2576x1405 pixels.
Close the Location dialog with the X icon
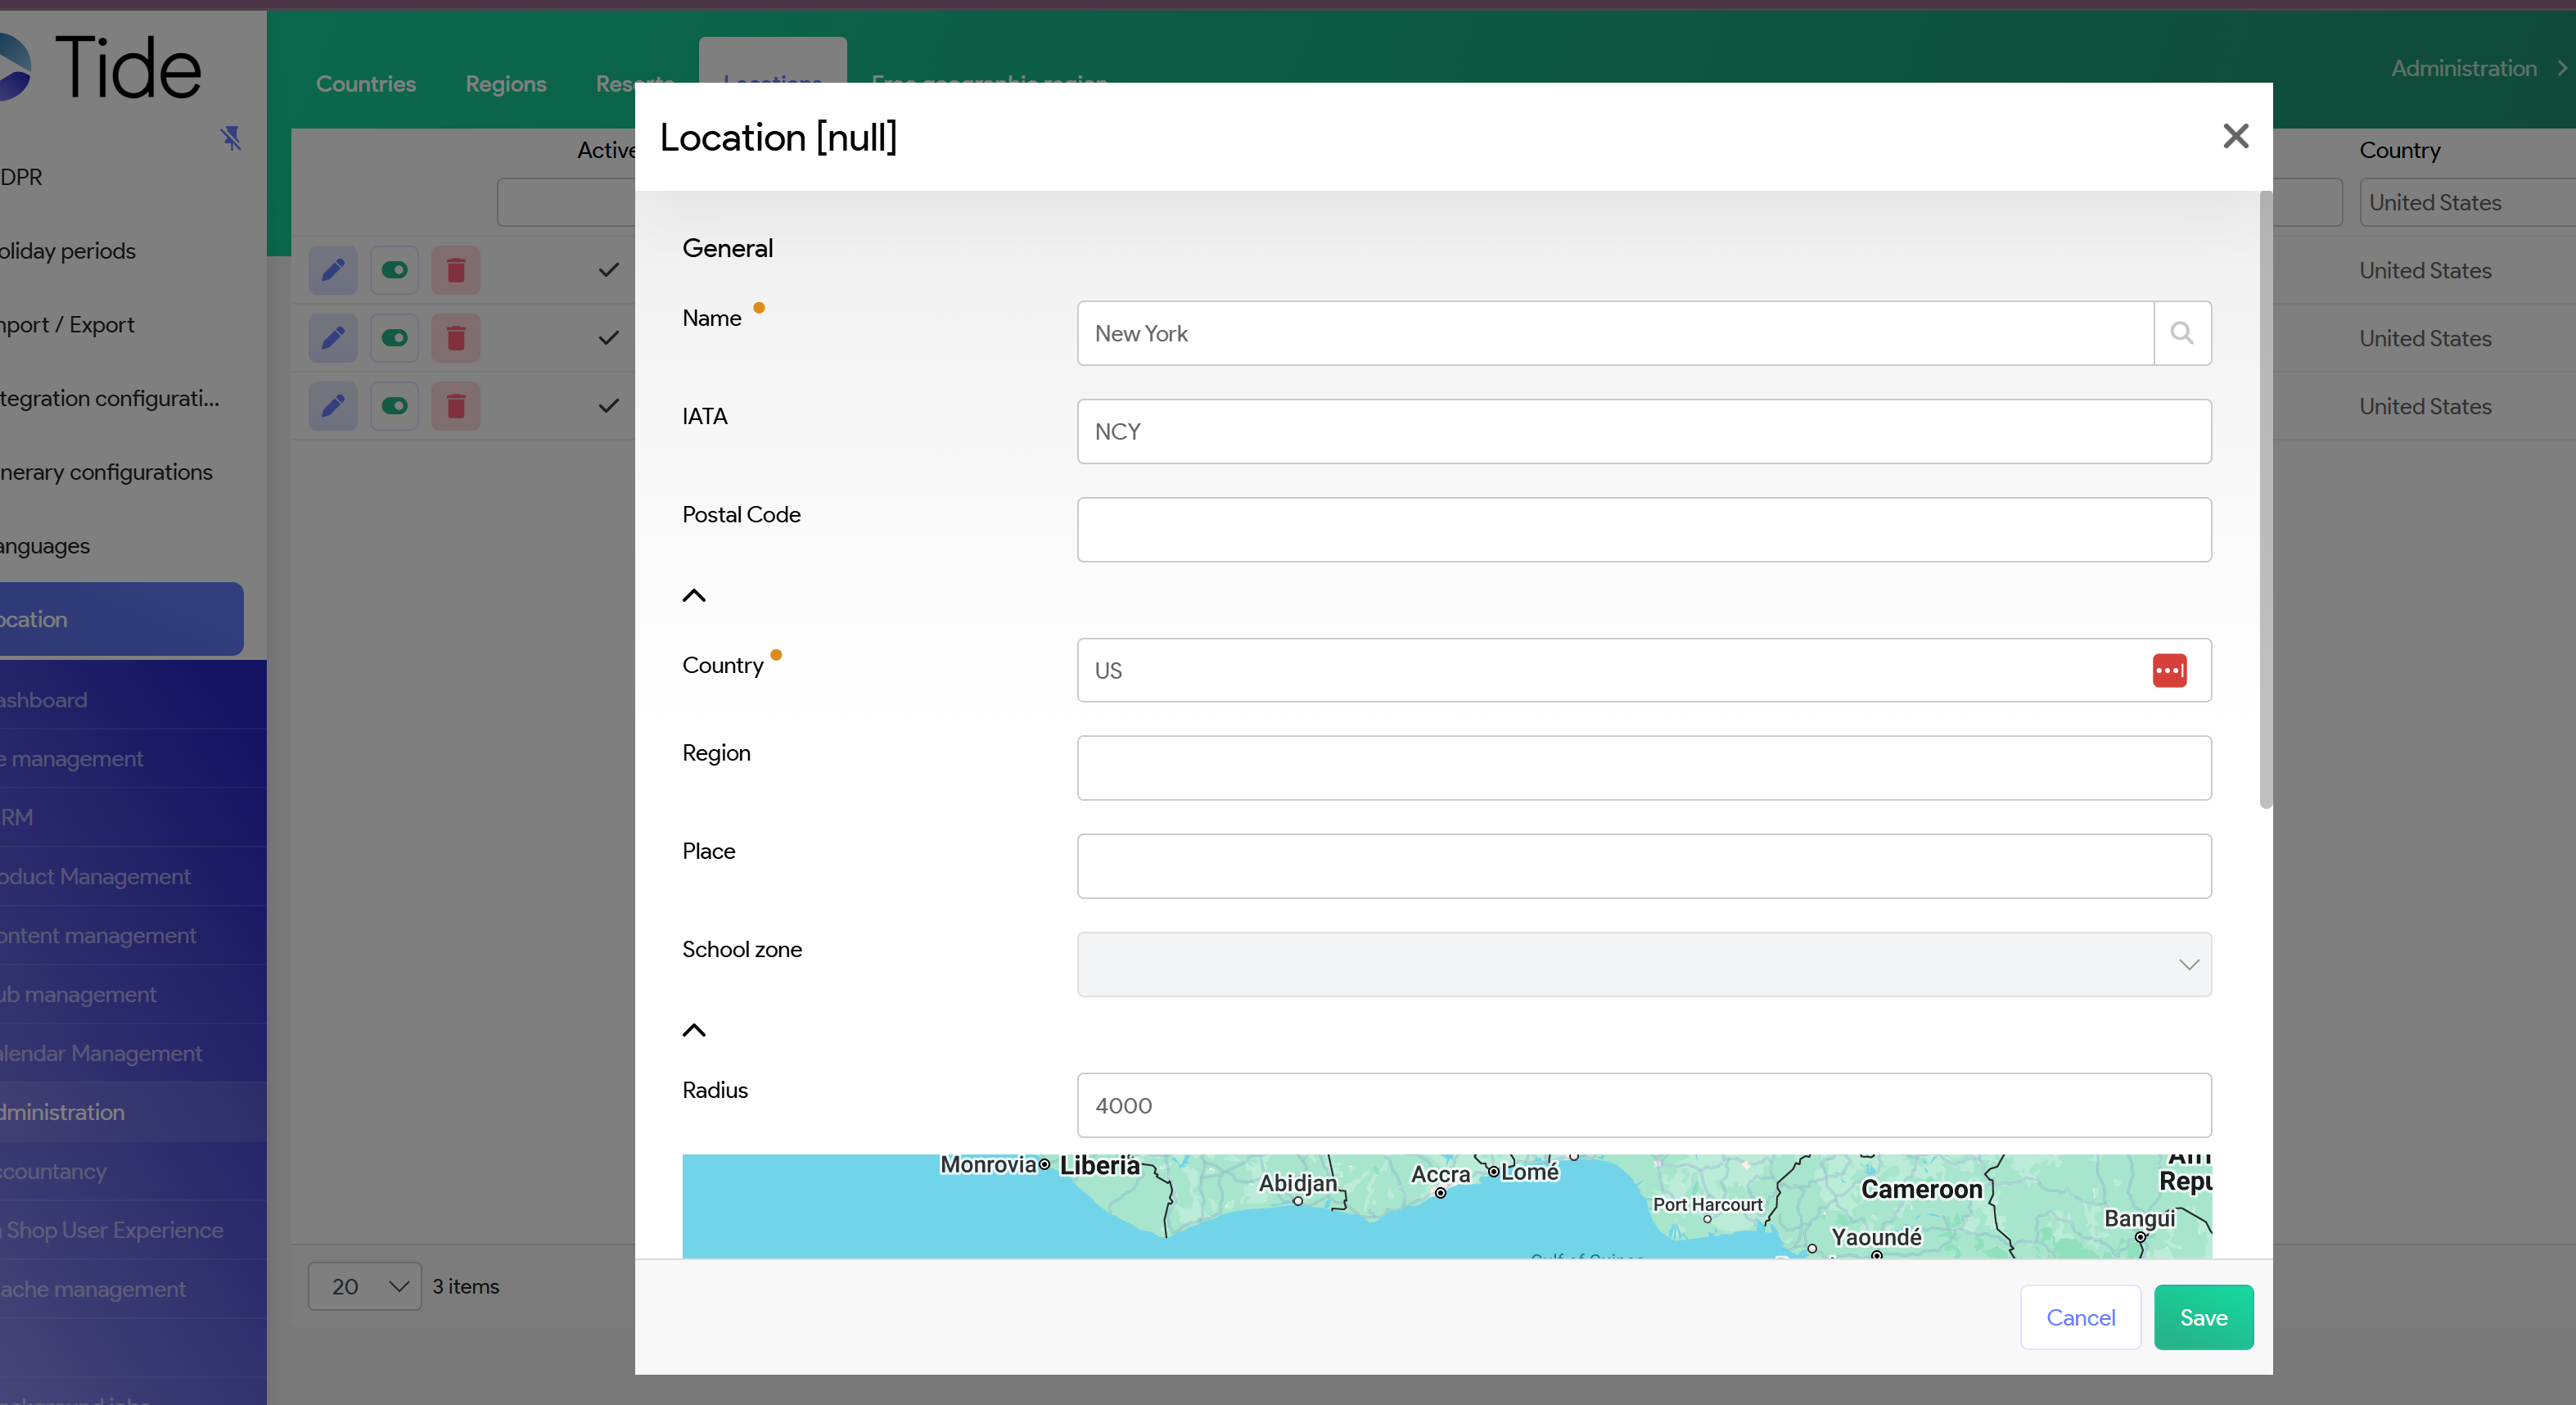tap(2235, 136)
